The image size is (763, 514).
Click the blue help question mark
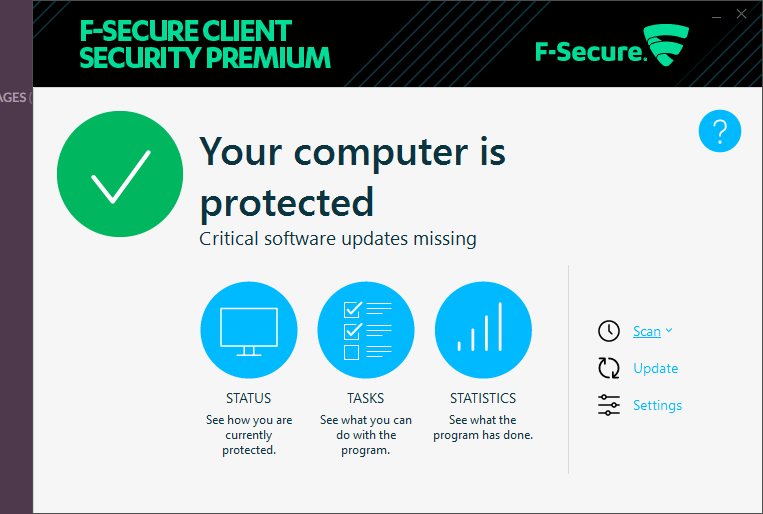click(x=720, y=131)
